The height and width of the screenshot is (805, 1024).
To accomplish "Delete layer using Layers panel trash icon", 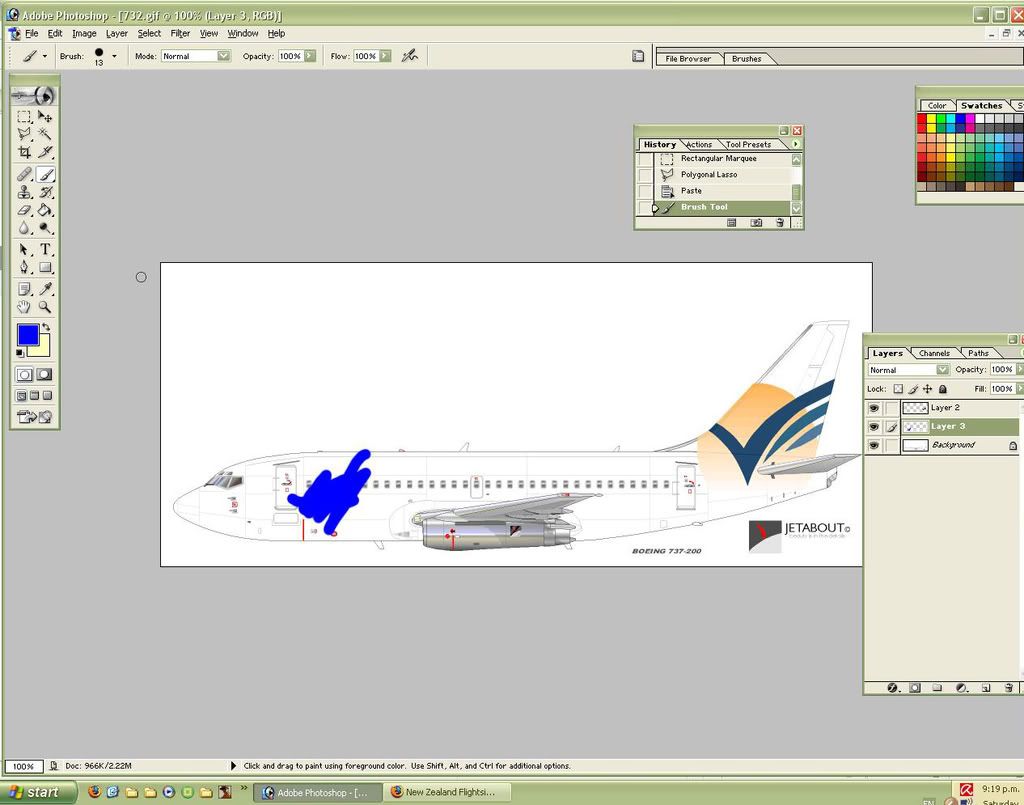I will point(1009,688).
